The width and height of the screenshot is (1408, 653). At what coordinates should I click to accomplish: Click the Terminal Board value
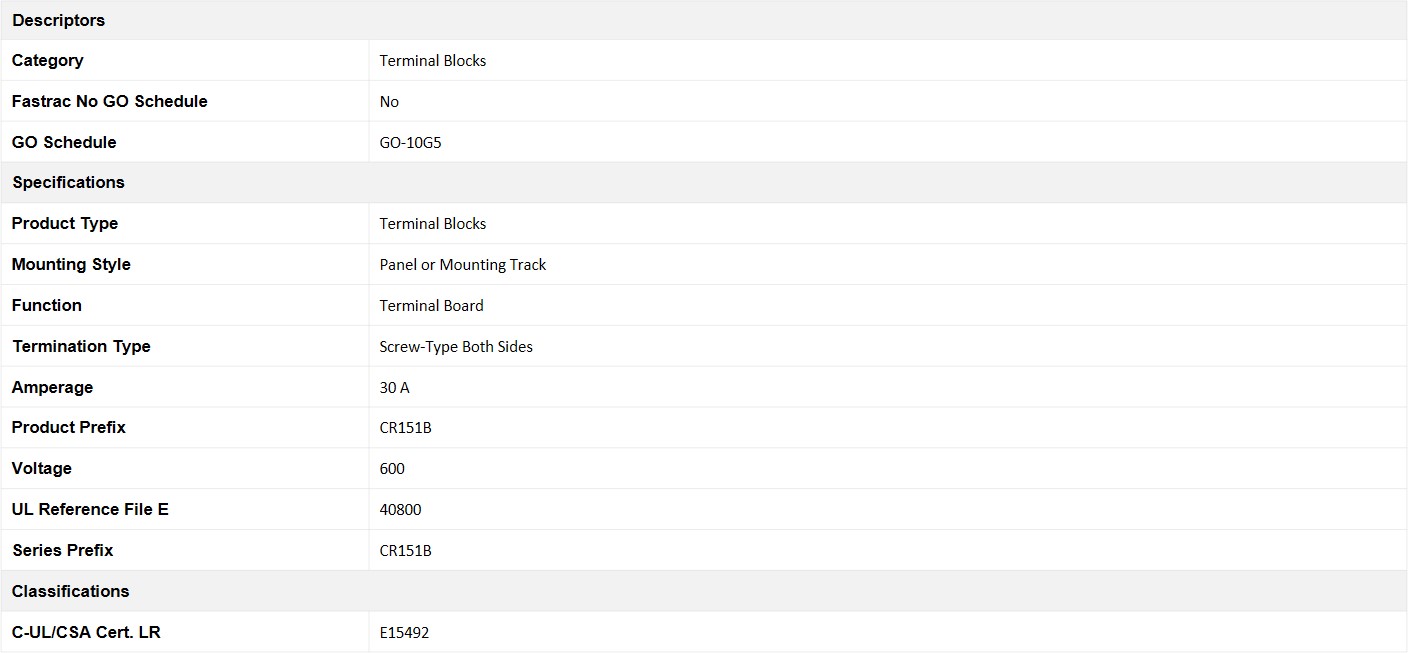coord(431,306)
